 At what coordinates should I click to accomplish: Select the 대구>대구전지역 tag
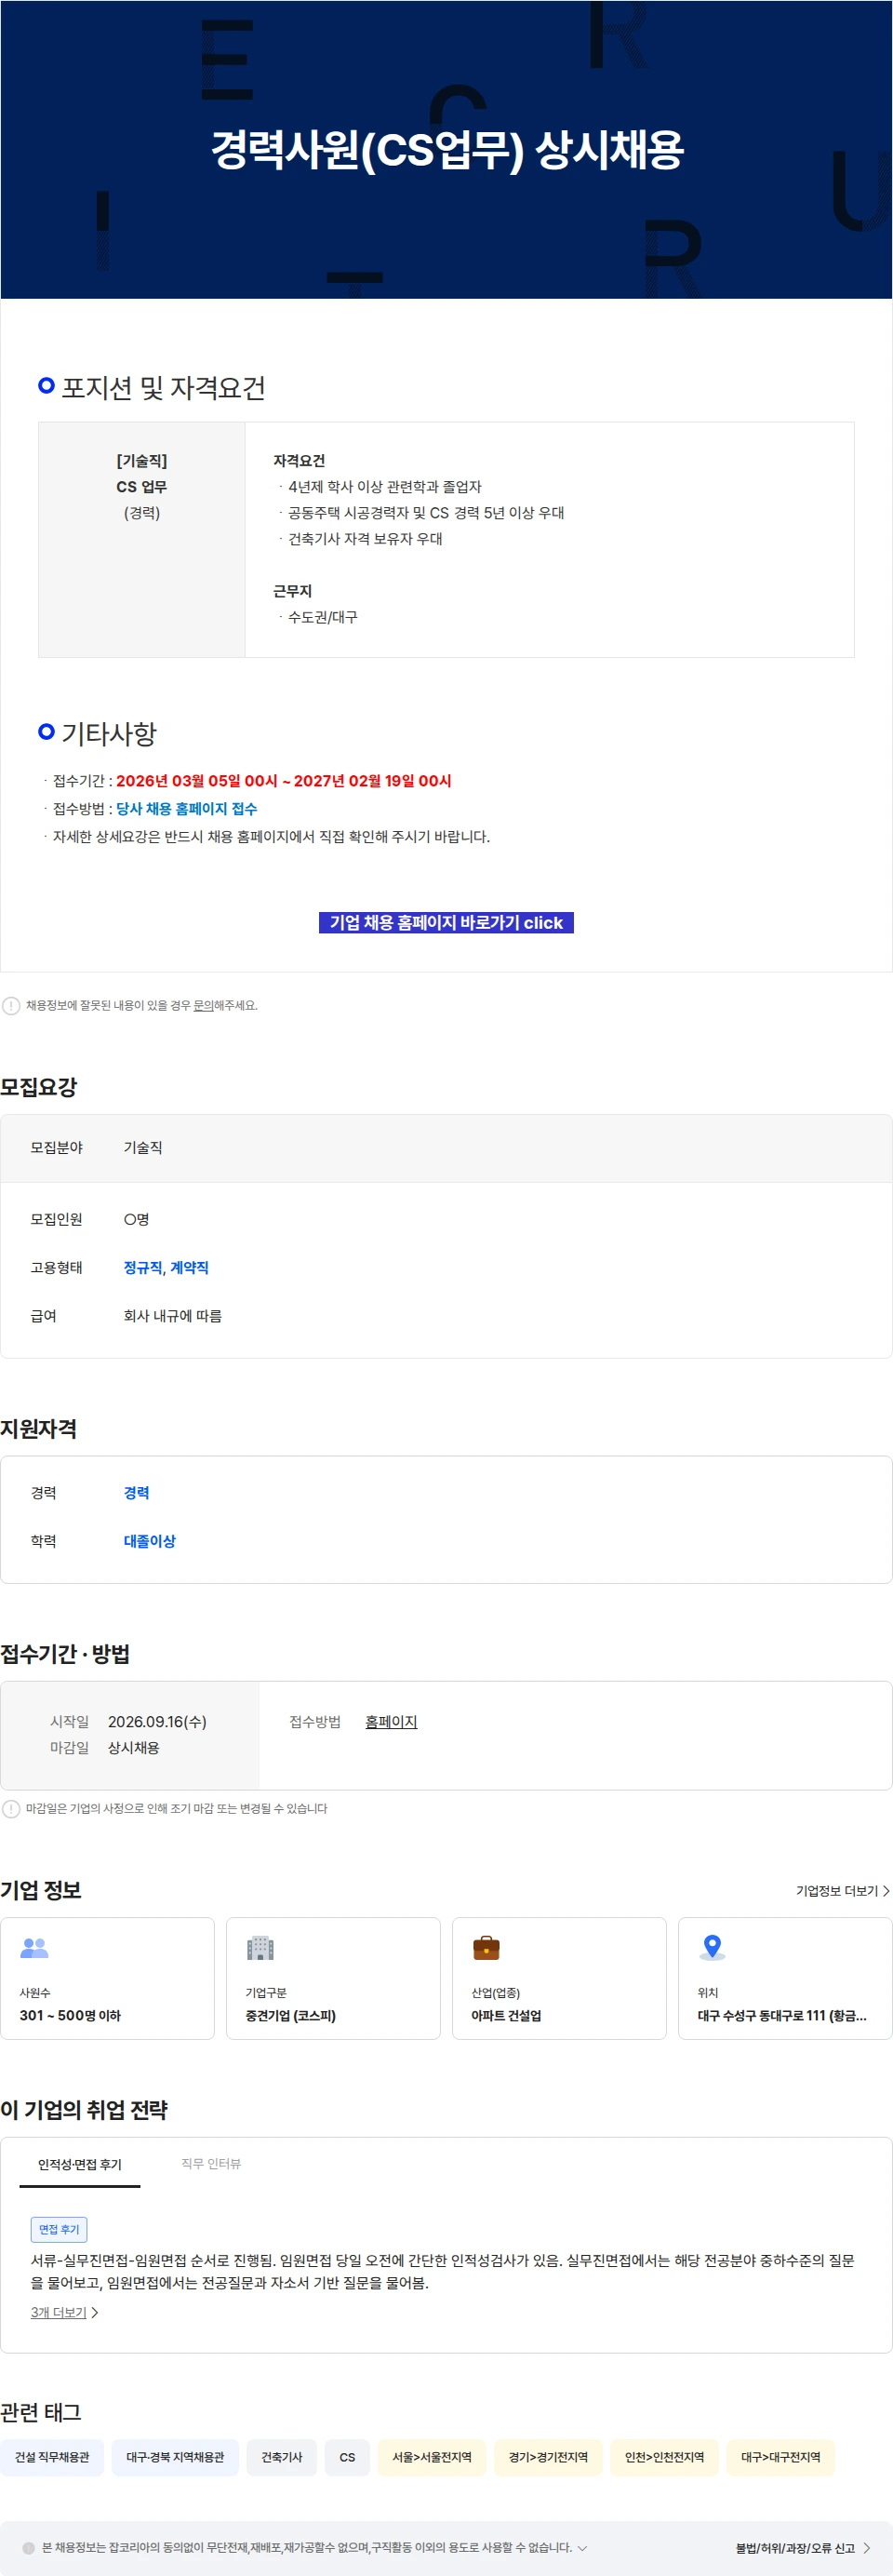click(780, 2457)
